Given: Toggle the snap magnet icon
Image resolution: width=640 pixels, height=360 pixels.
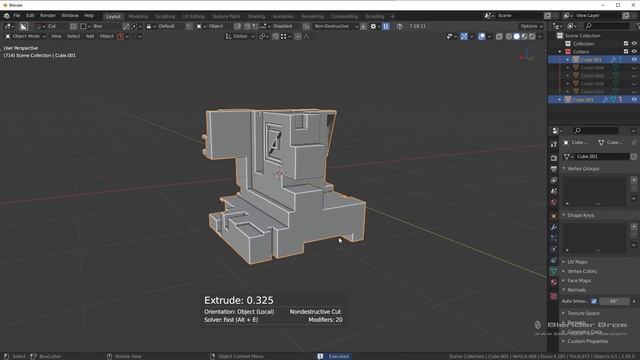Looking at the screenshot, I should coord(276,36).
